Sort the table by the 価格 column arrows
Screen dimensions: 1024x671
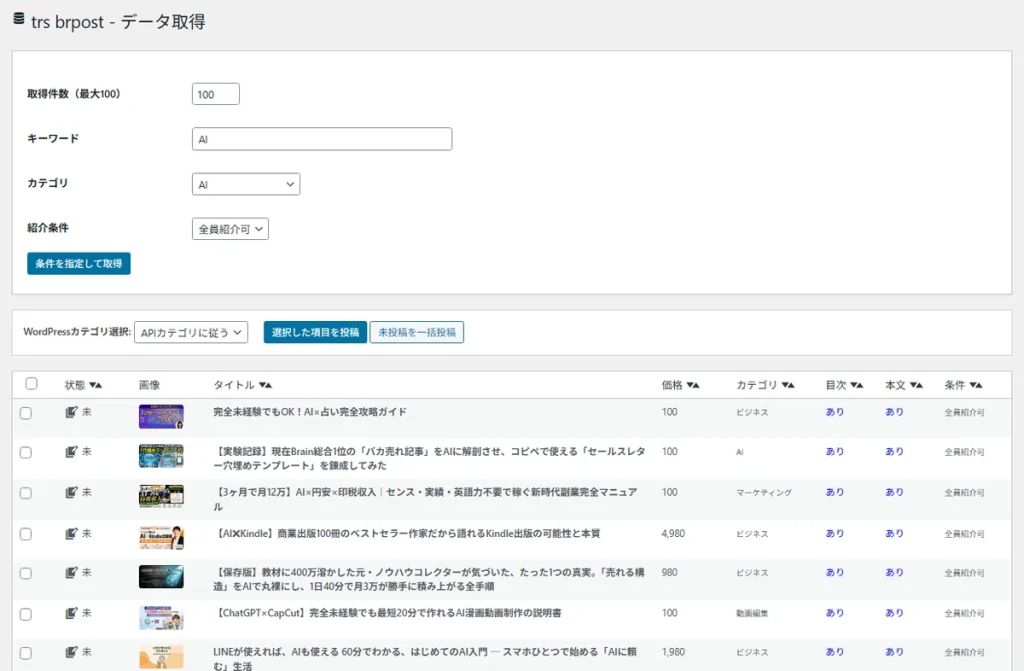[693, 385]
